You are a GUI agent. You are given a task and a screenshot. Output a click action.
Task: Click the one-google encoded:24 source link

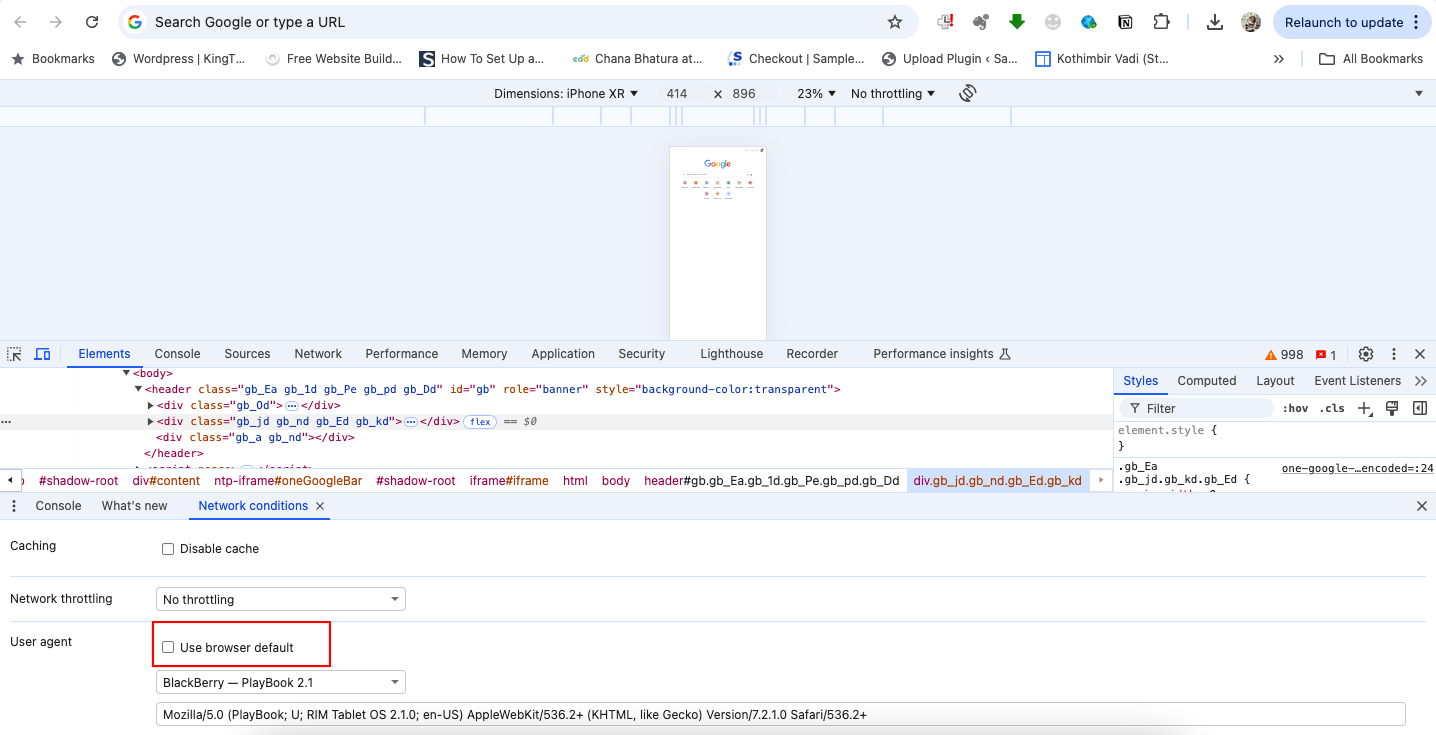pyautogui.click(x=1357, y=468)
